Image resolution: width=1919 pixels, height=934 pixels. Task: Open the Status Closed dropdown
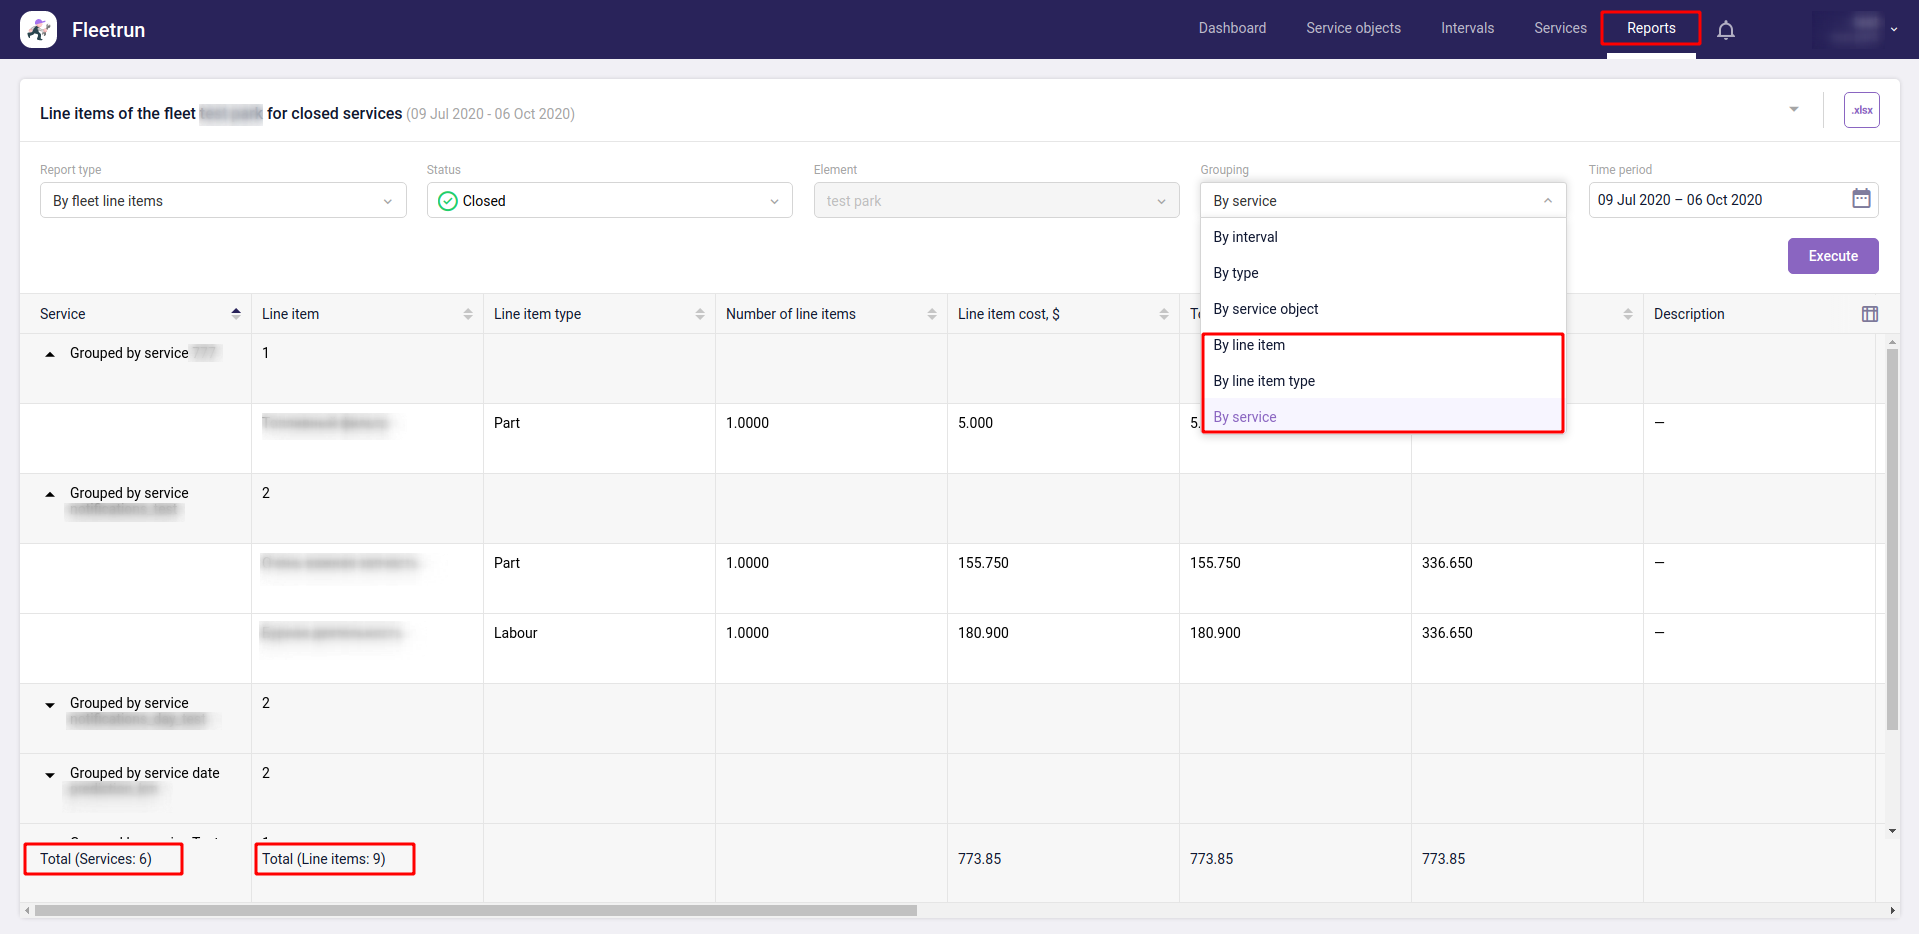[x=609, y=201]
